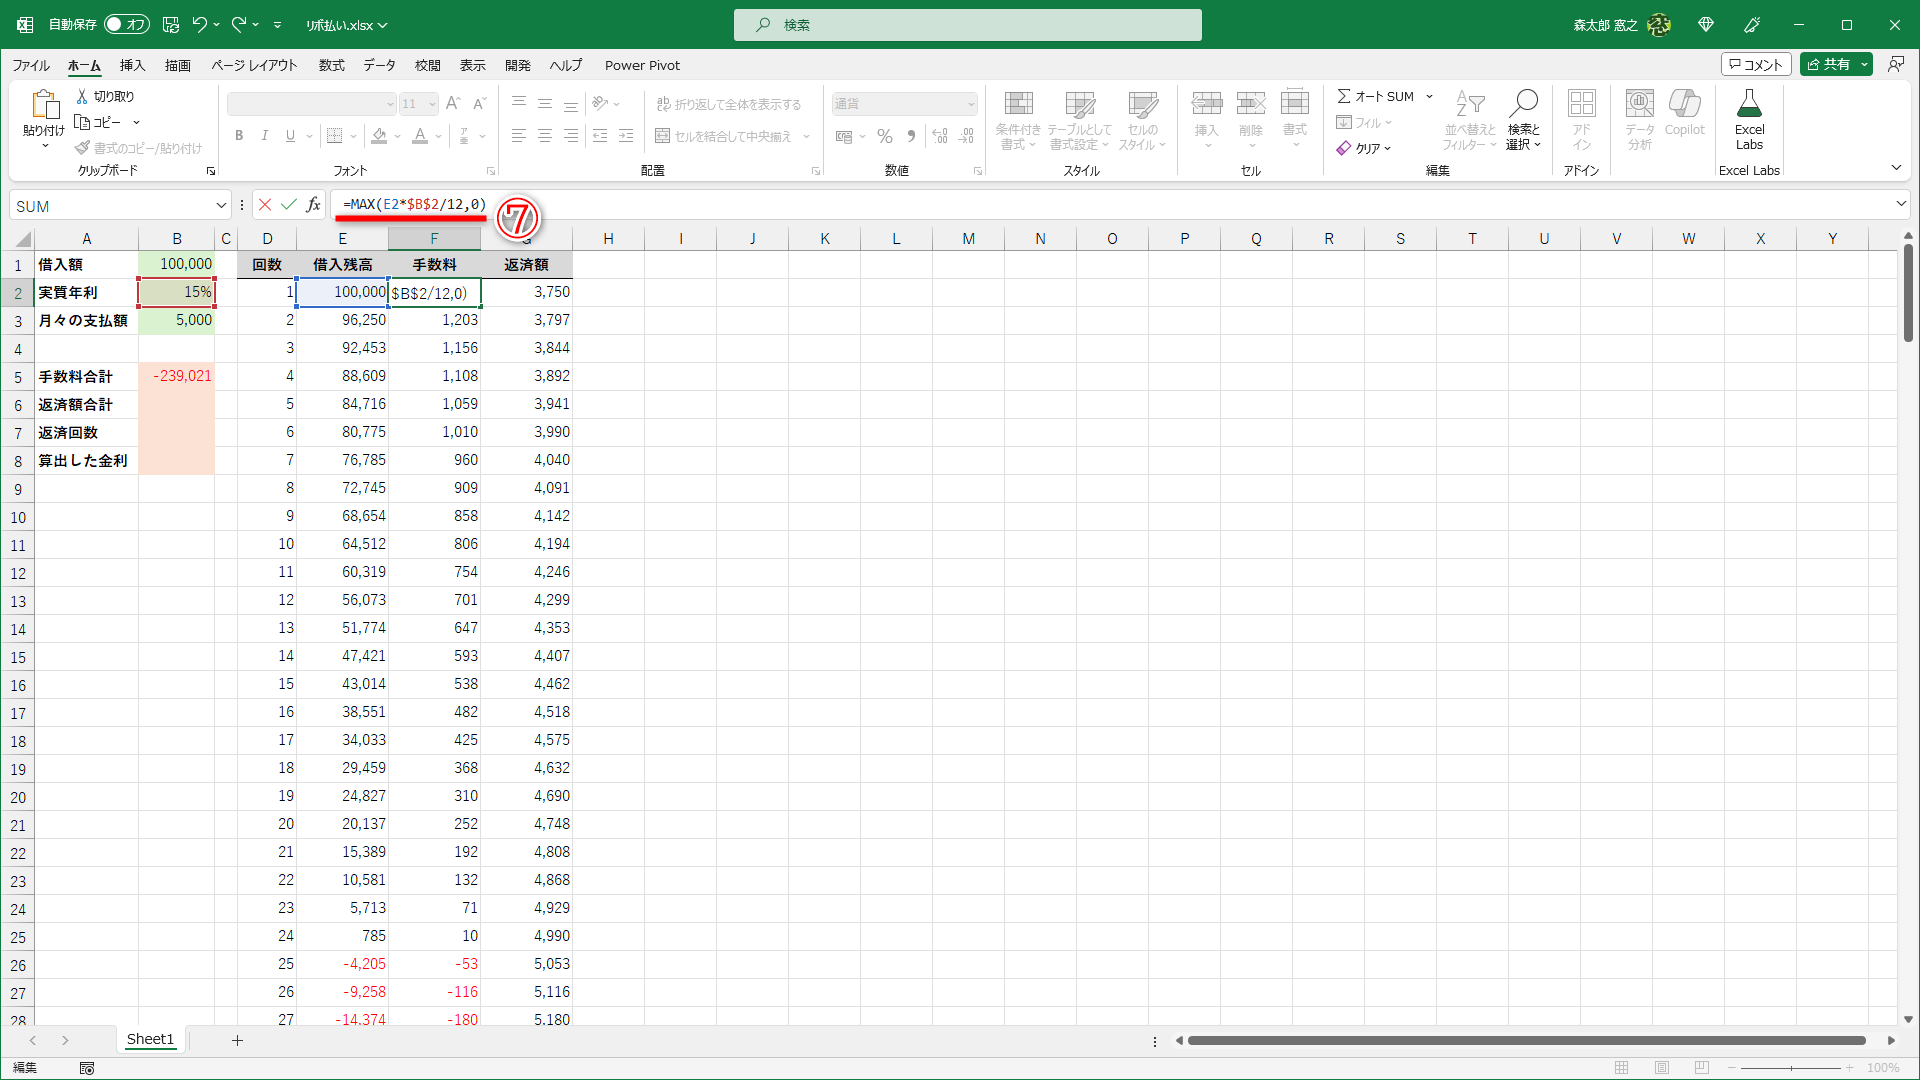Confirm the formula with the checkmark icon
Screen dimensions: 1920x1080
coord(289,204)
